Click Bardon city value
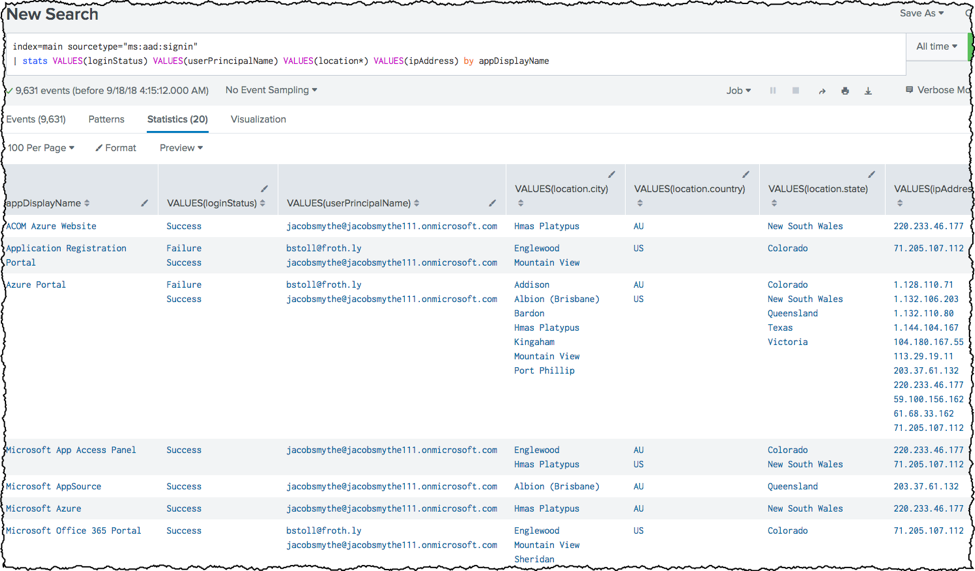Image resolution: width=975 pixels, height=571 pixels. coord(529,313)
